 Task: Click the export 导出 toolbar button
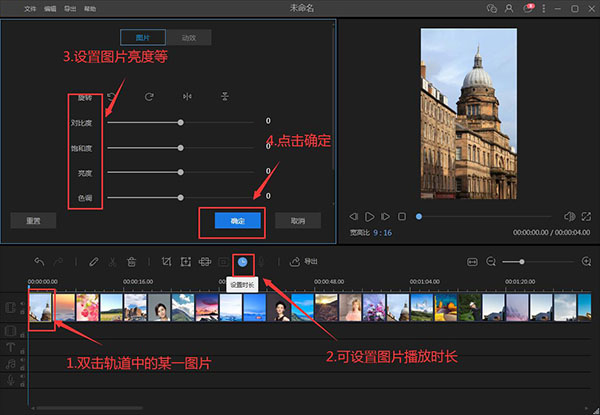pos(303,262)
